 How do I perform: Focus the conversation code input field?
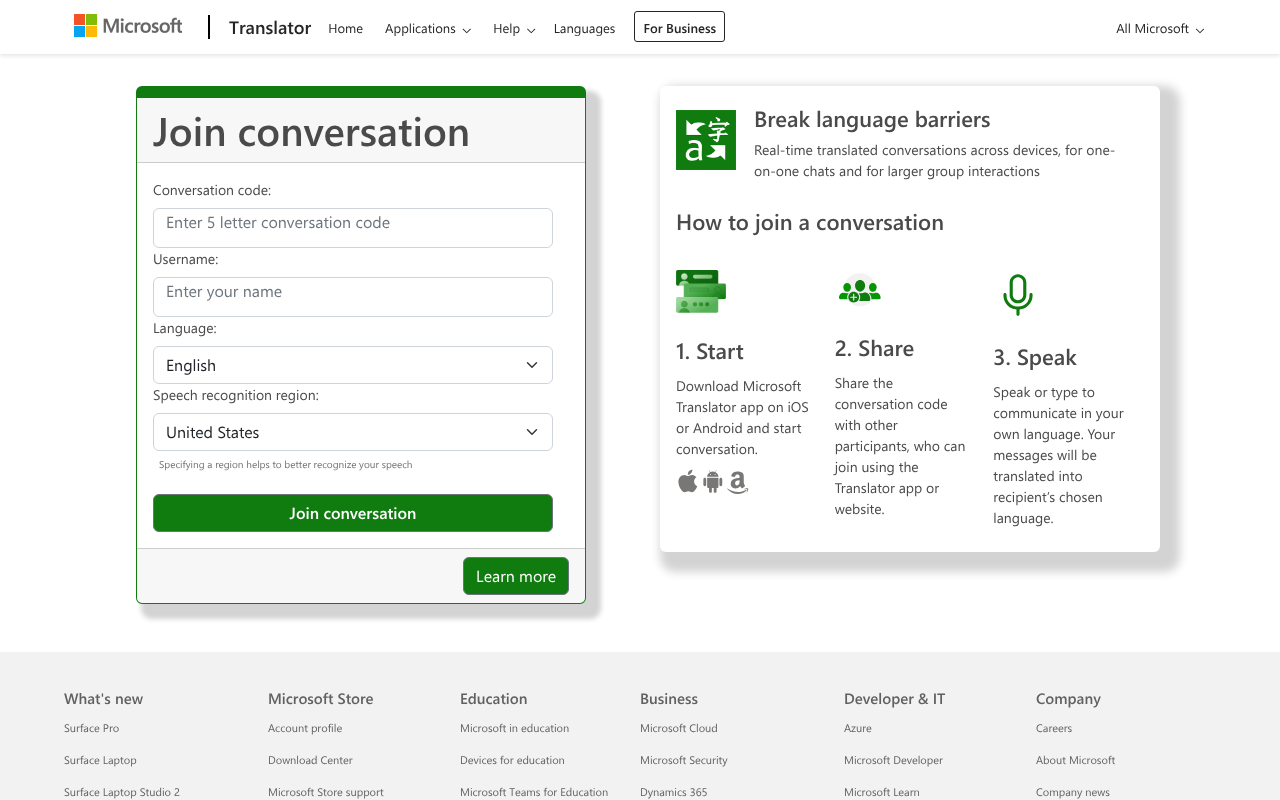tap(352, 227)
